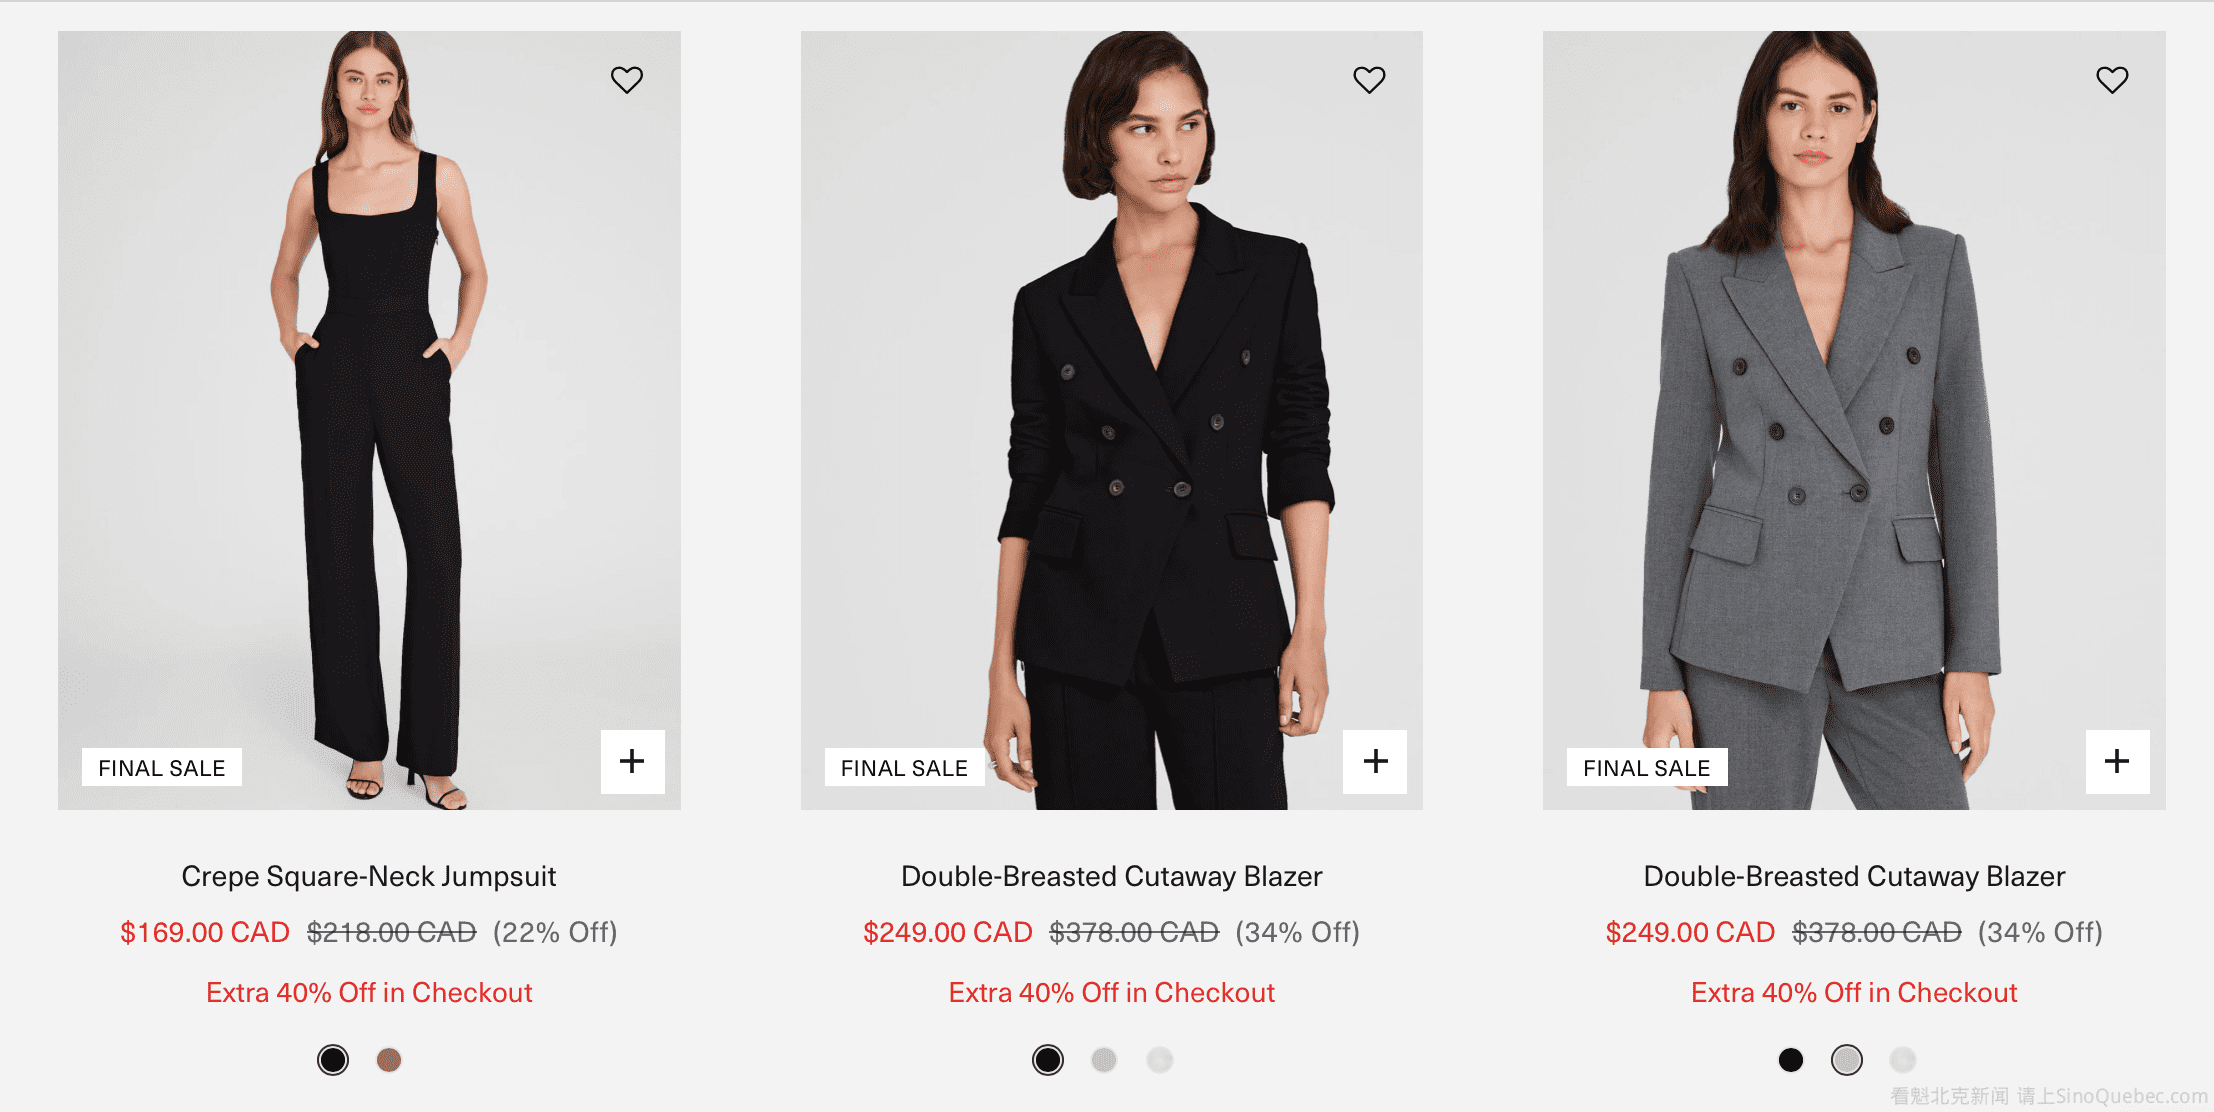
Task: Quick-add the jumpsuit using plus icon
Action: [632, 762]
